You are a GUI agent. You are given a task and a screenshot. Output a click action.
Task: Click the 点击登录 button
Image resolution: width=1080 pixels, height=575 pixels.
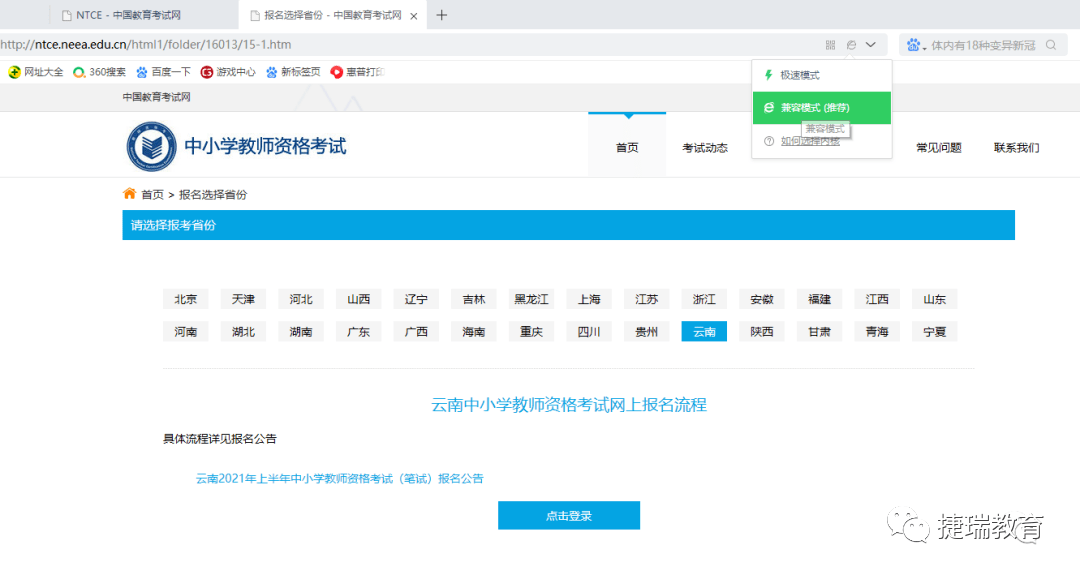(568, 516)
